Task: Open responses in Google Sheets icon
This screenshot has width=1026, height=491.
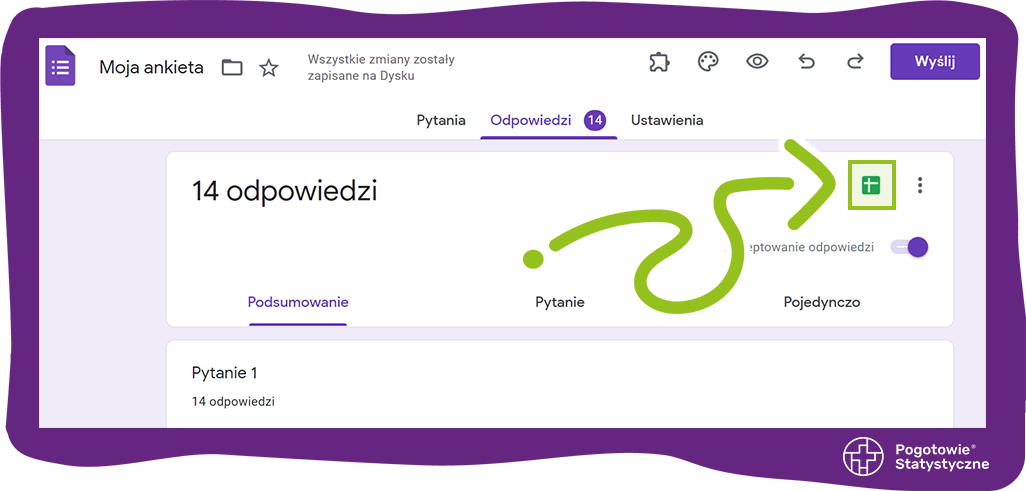Action: pyautogui.click(x=871, y=185)
